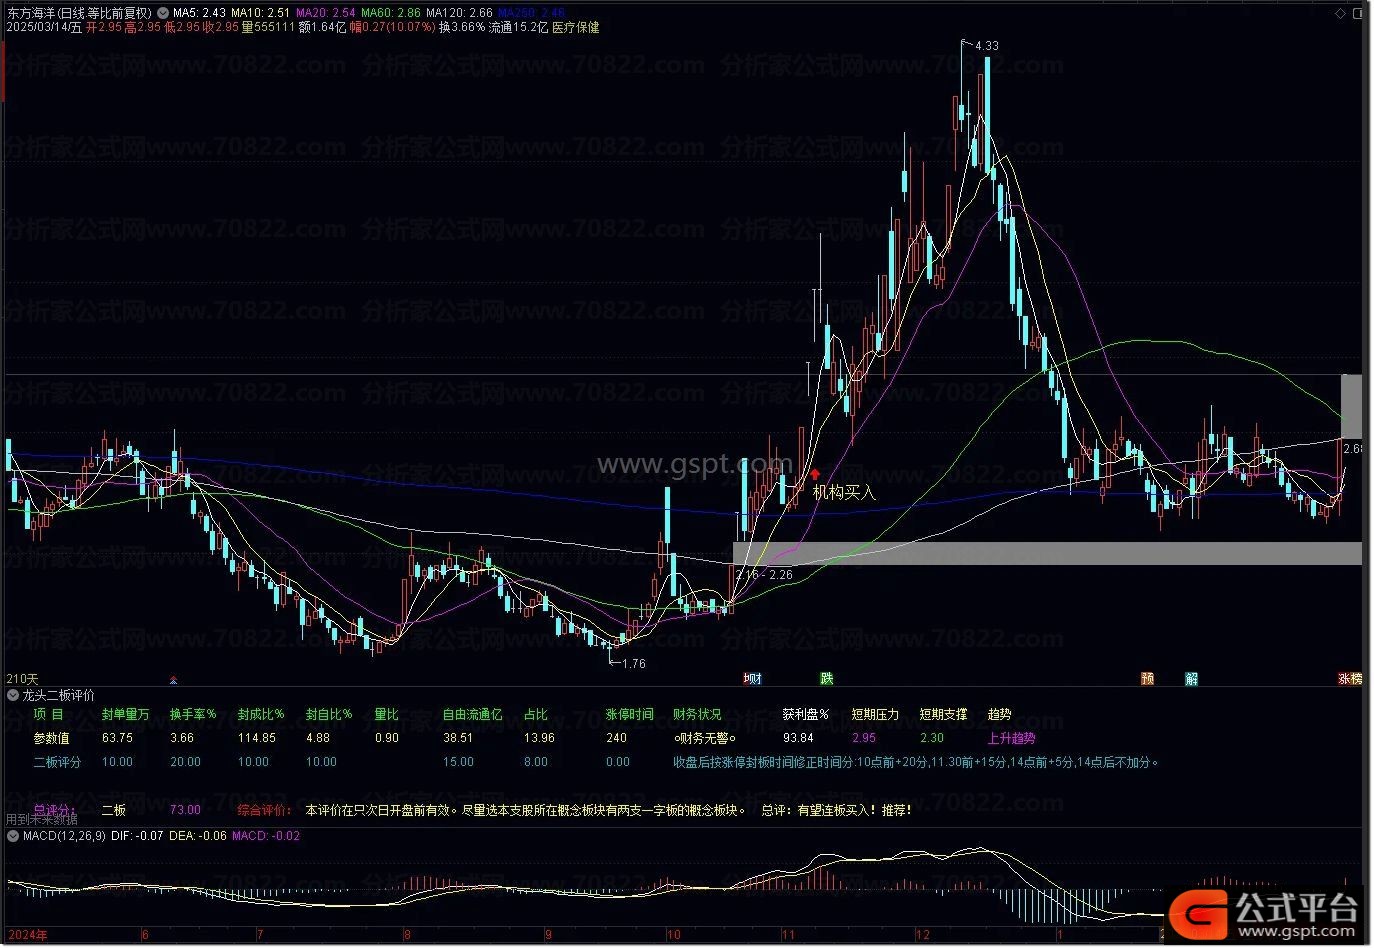Click the 短期支撑 column header

(944, 714)
